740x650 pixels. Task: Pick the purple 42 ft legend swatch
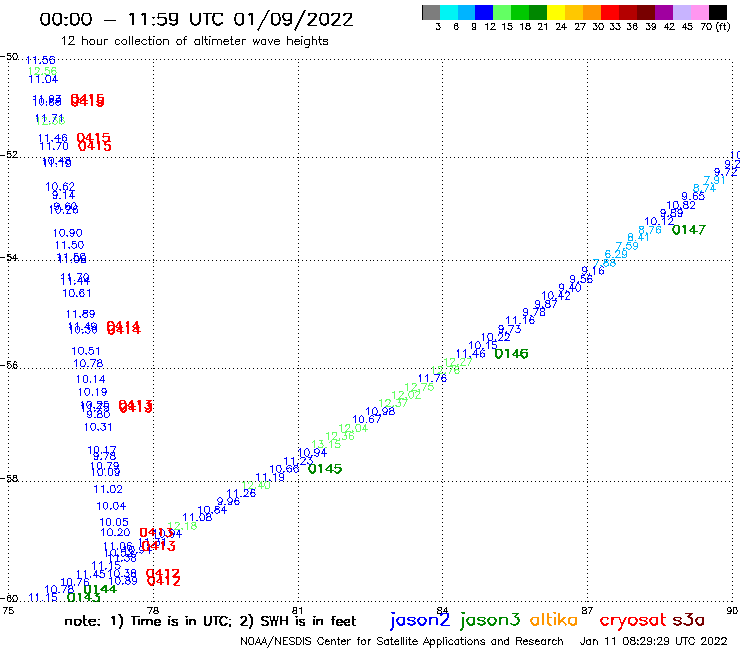[664, 12]
